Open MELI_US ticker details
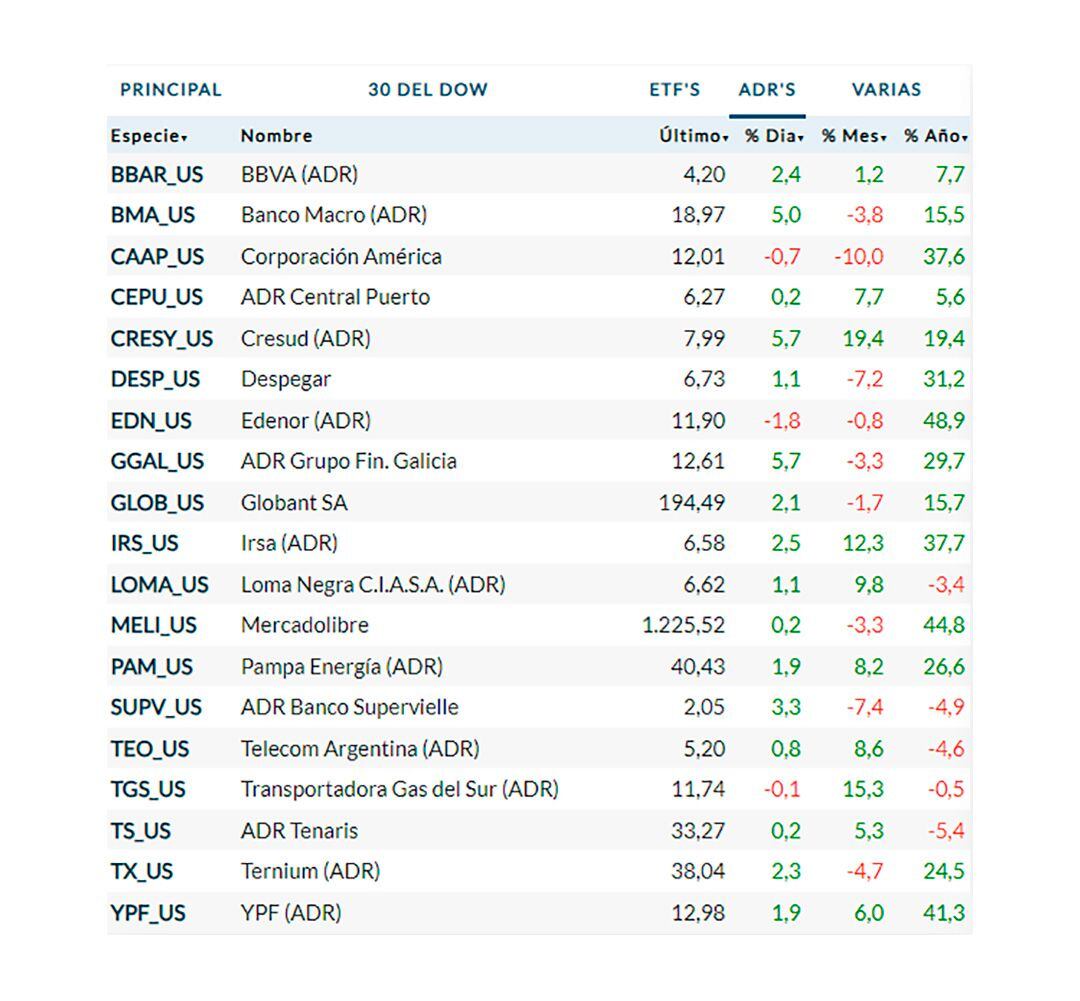The height and width of the screenshot is (1001, 1080). tap(154, 625)
